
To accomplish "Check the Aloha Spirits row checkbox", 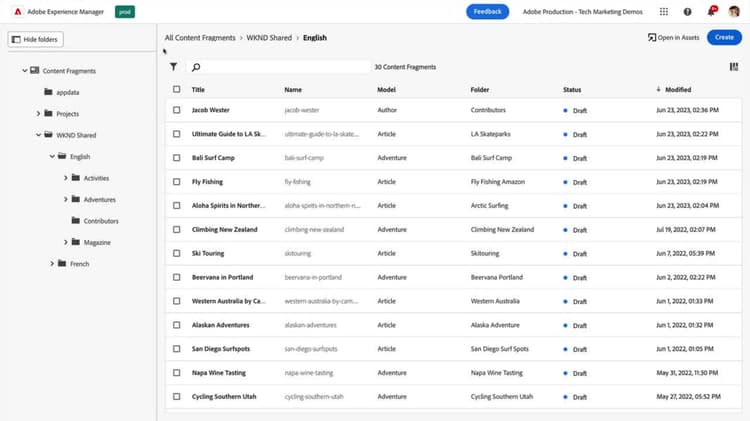I will coord(176,206).
